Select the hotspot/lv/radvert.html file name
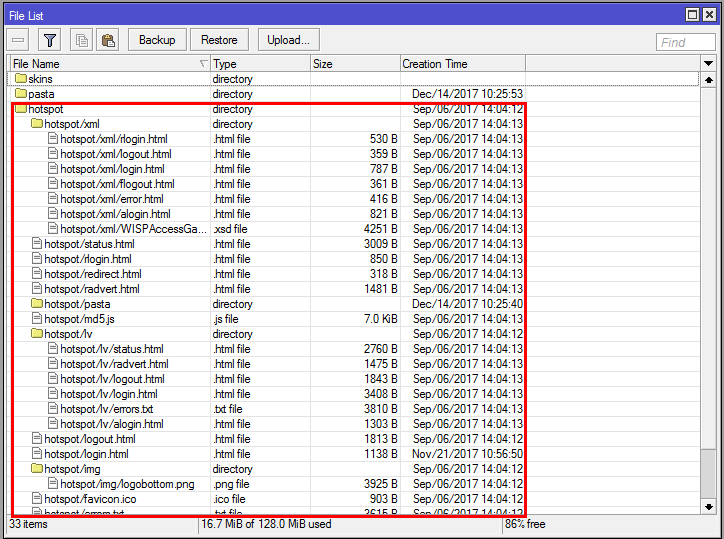The image size is (724, 539). click(x=115, y=364)
